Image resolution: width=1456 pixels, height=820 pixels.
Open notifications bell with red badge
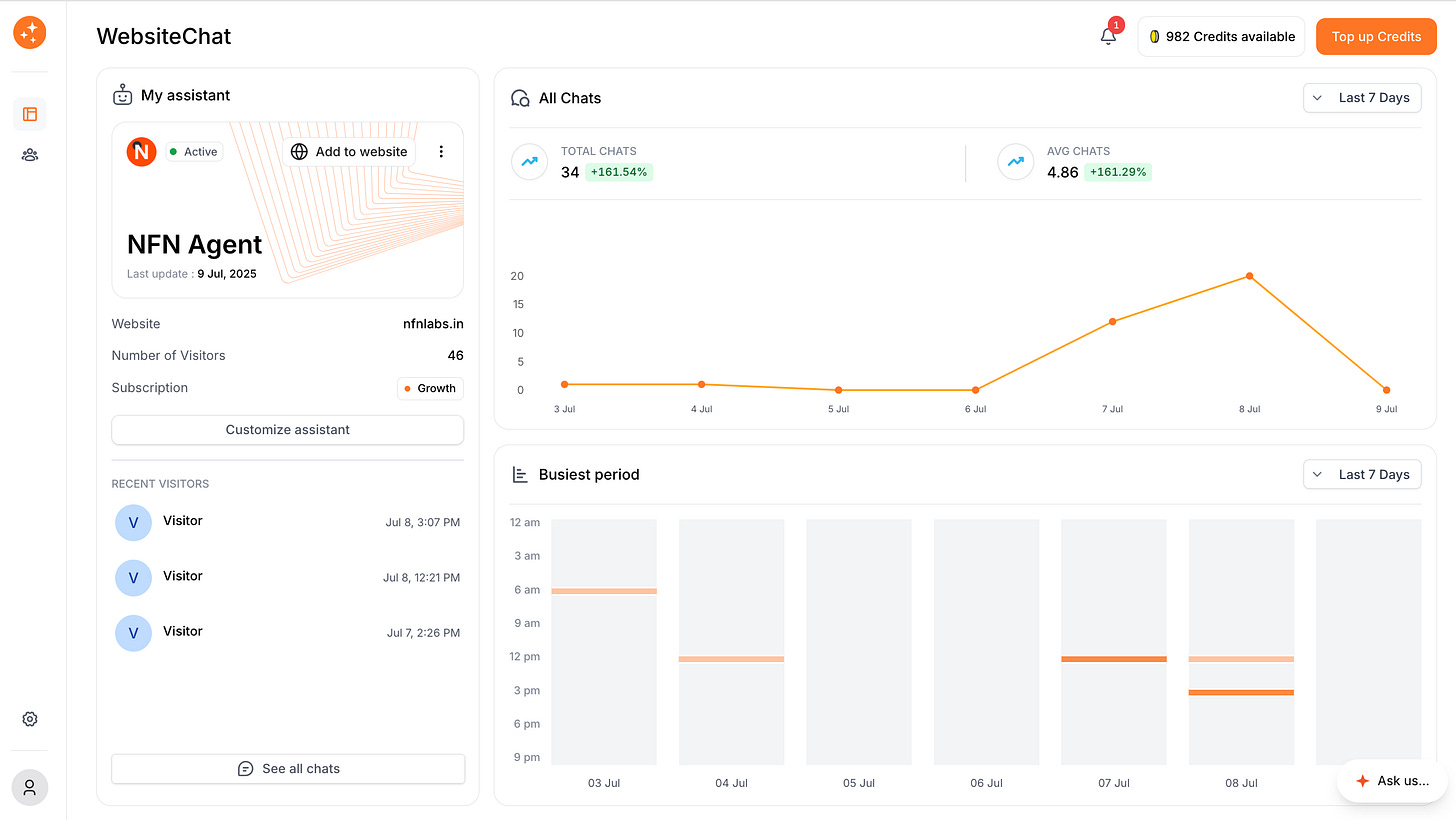(1108, 36)
